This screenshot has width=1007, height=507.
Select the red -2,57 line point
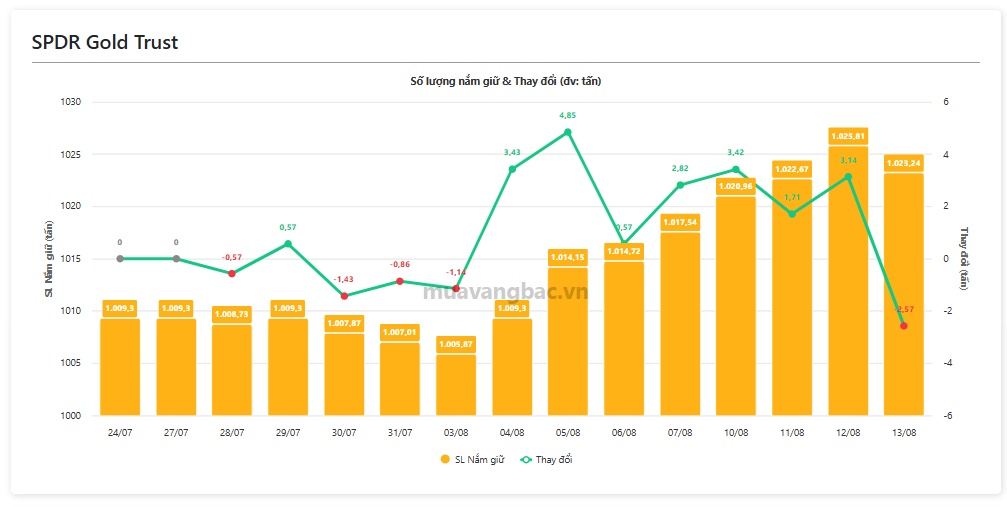904,326
